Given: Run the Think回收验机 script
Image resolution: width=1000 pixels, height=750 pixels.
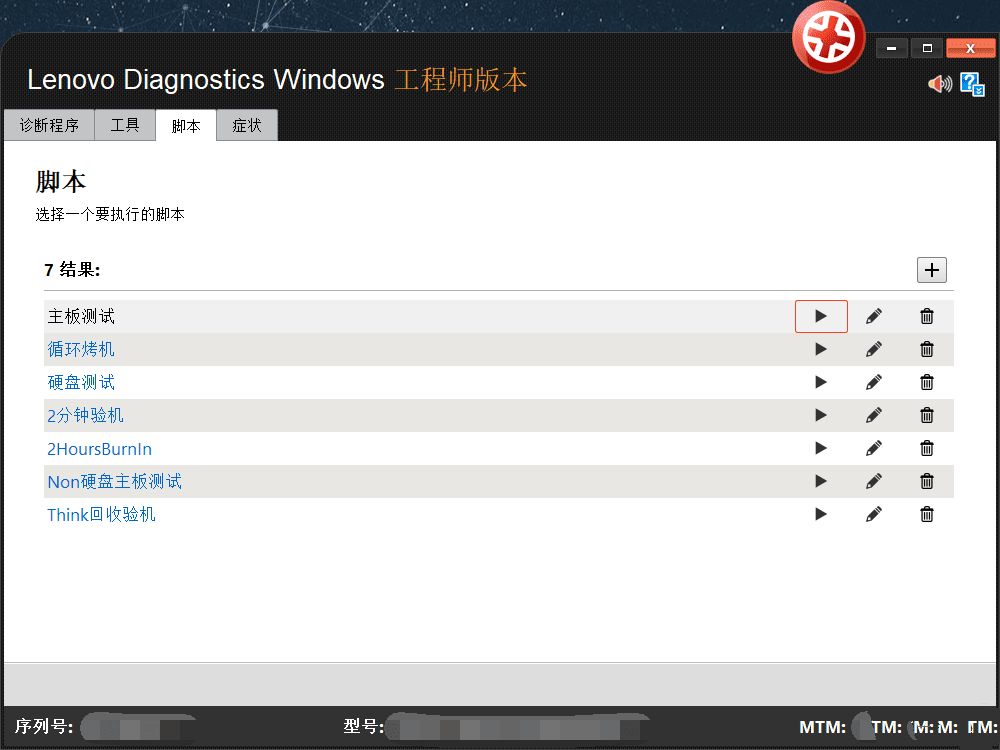Looking at the screenshot, I should point(821,514).
